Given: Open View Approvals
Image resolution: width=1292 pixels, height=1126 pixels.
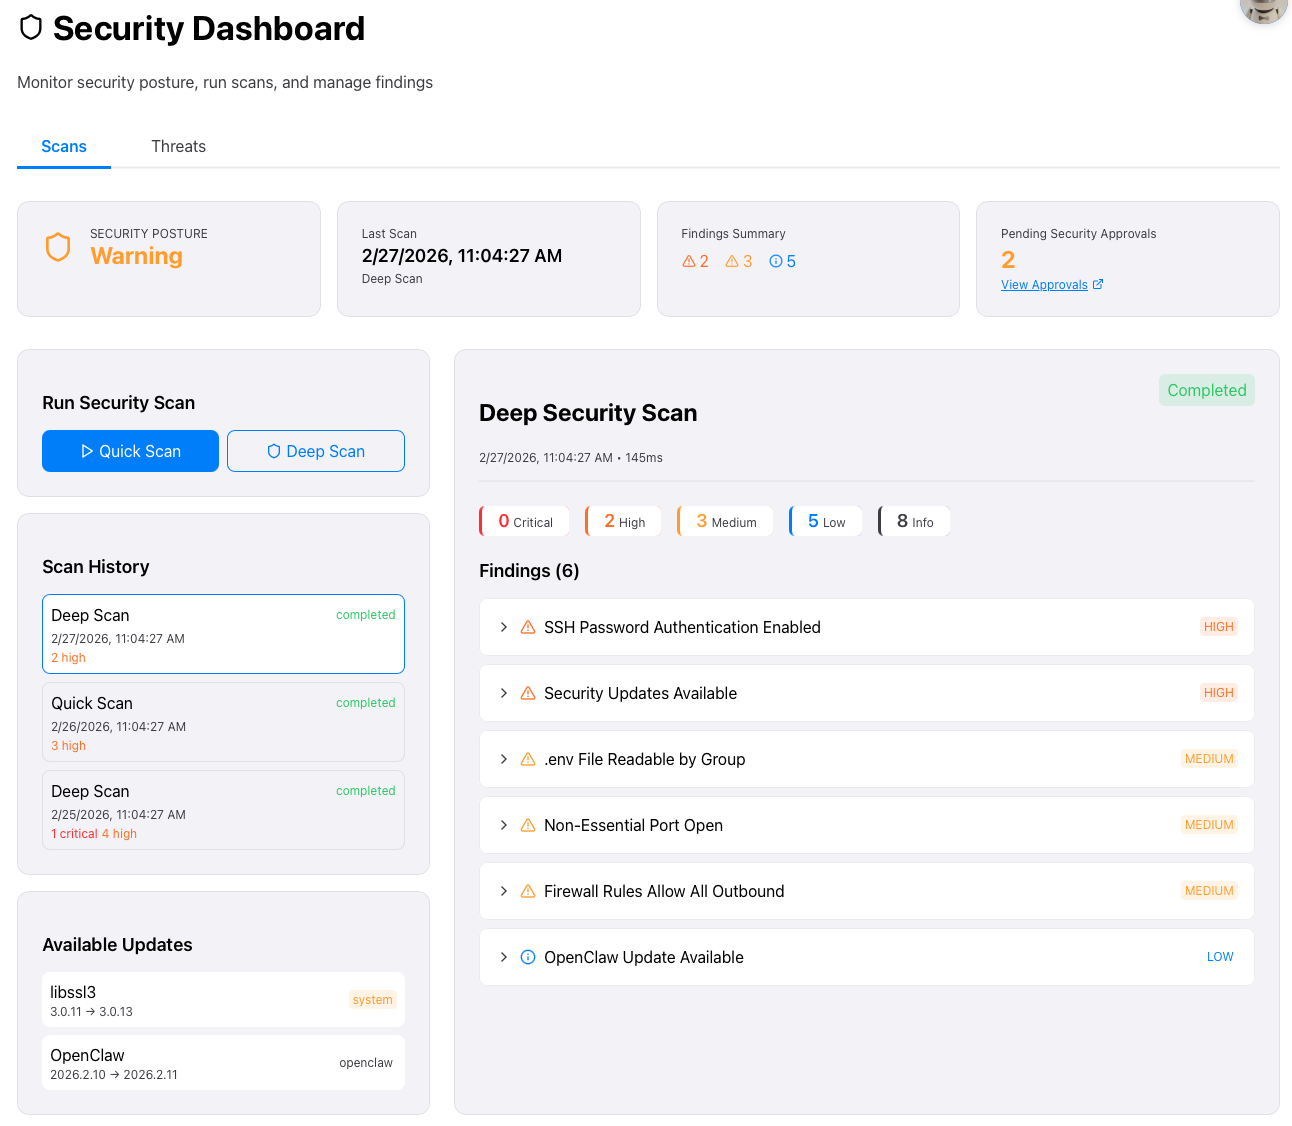Looking at the screenshot, I should (1044, 284).
